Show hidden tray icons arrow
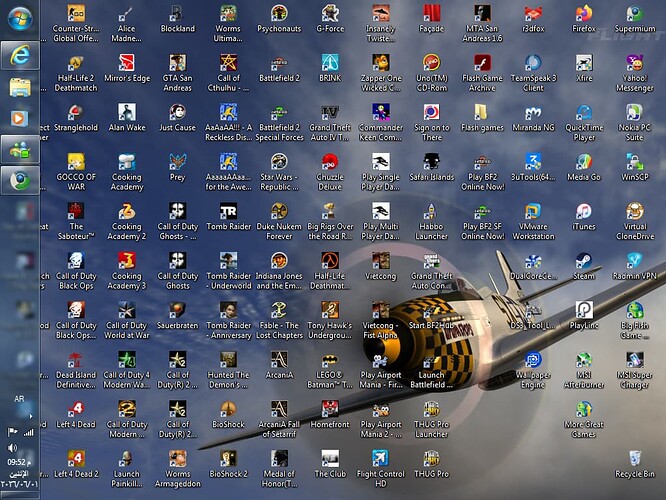666x500 pixels. pyautogui.click(x=31, y=416)
